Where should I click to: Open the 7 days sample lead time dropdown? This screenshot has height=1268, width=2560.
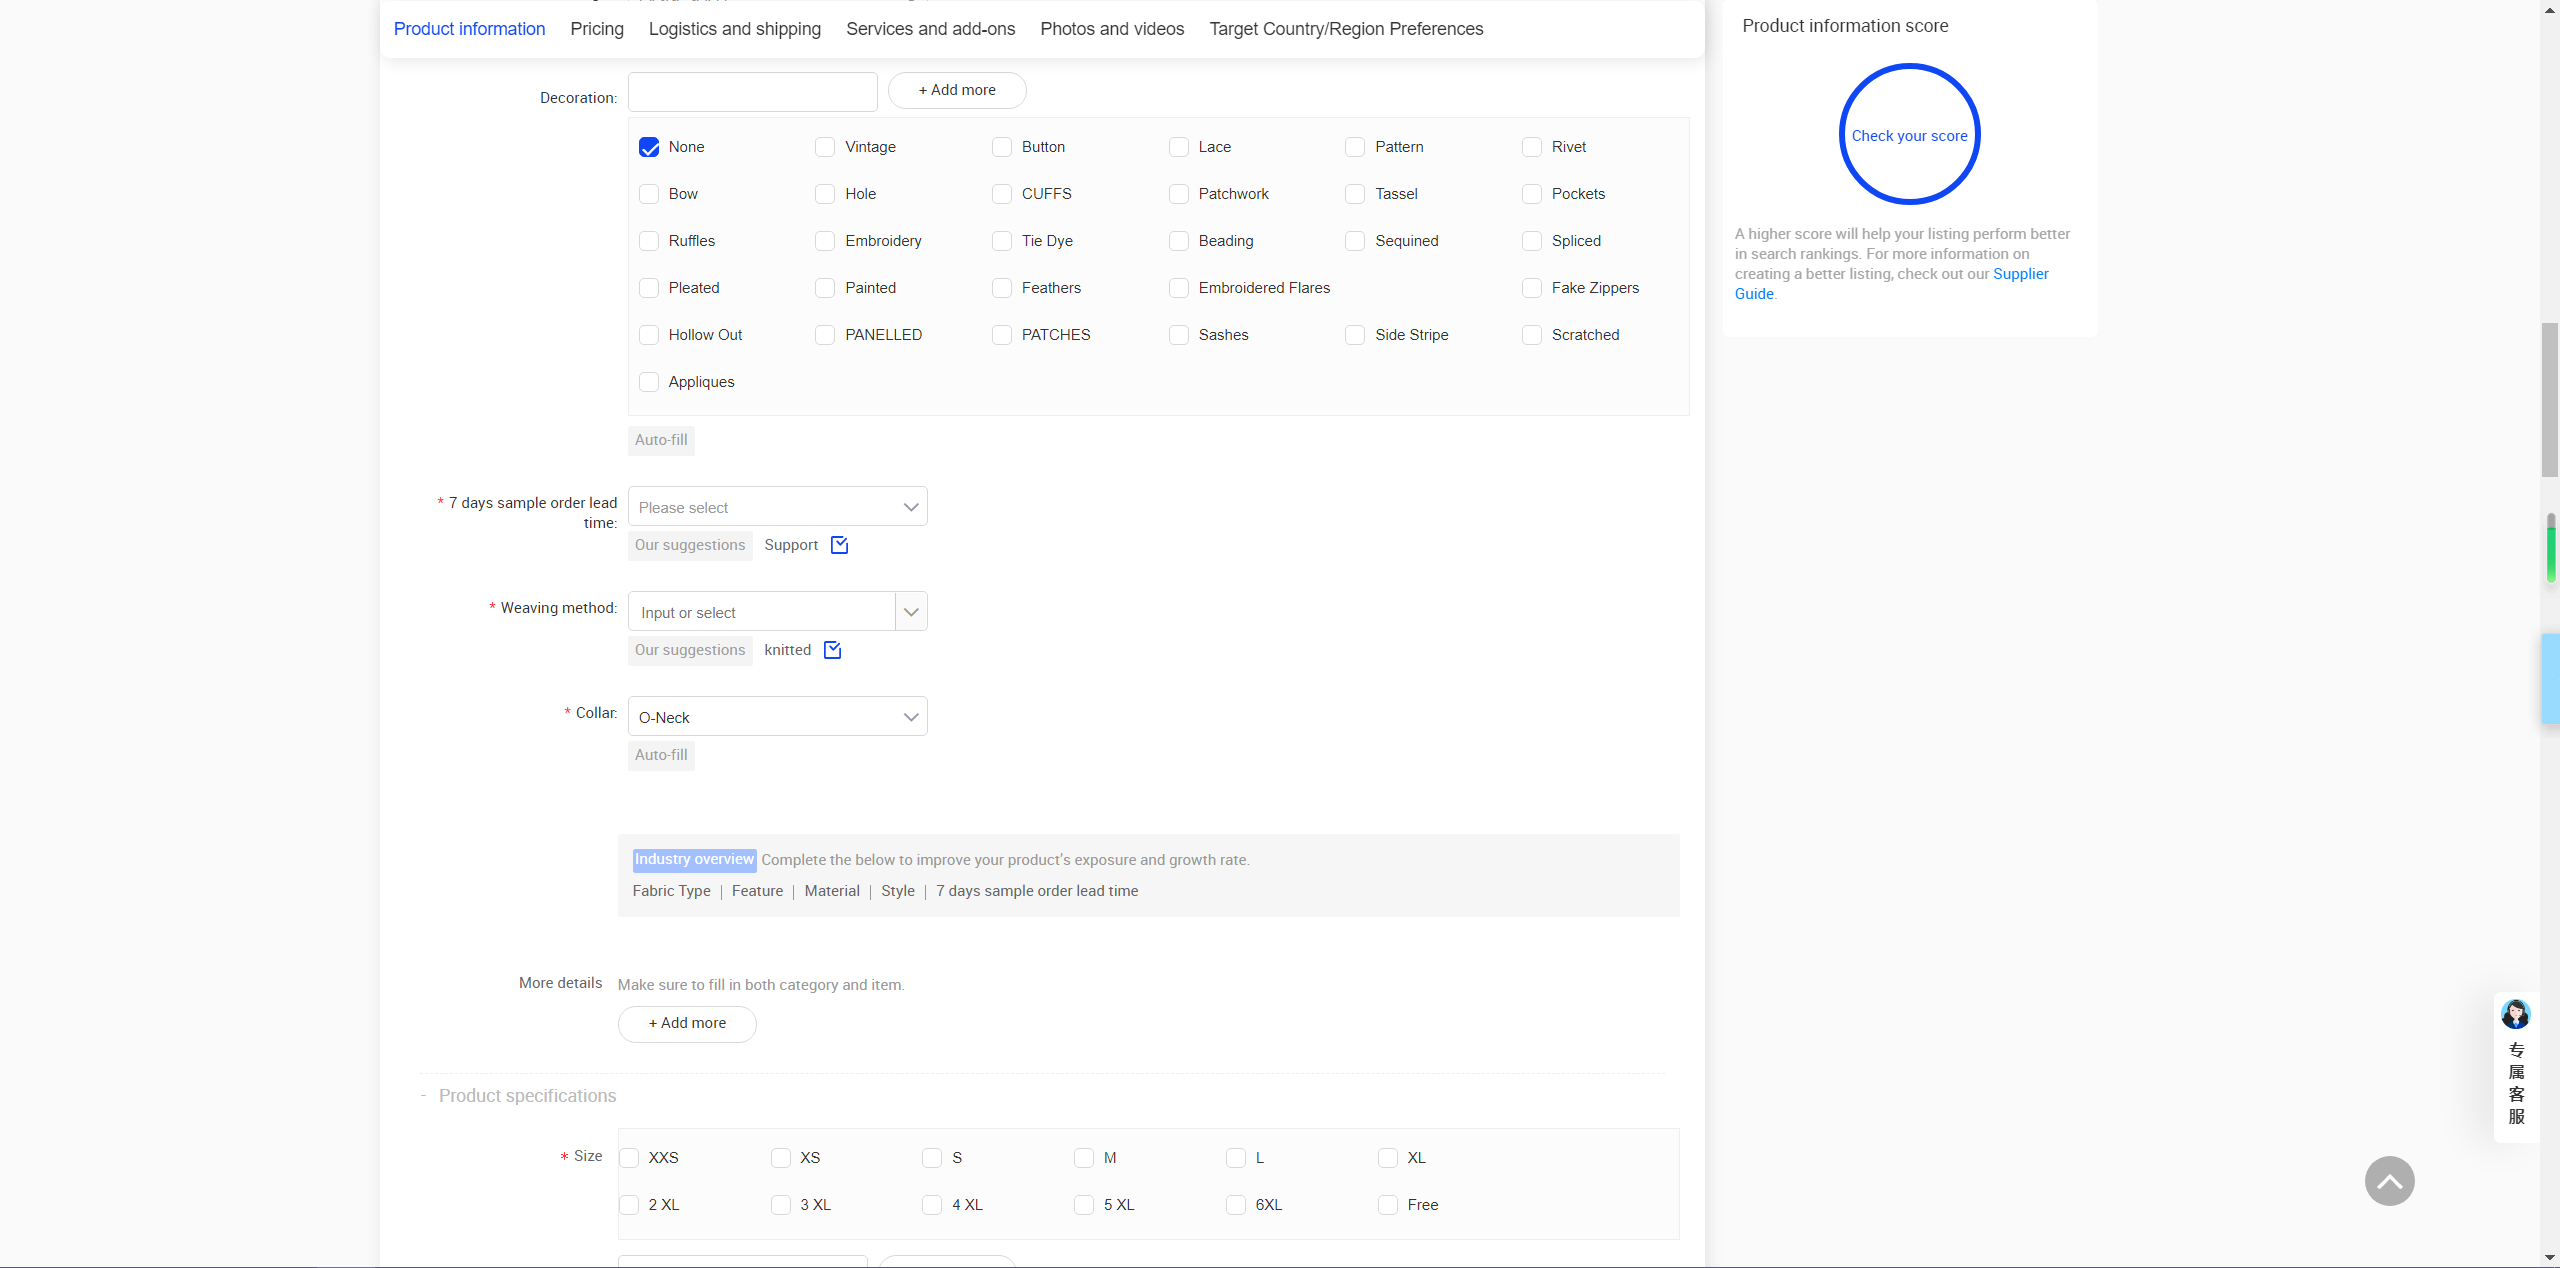(777, 507)
